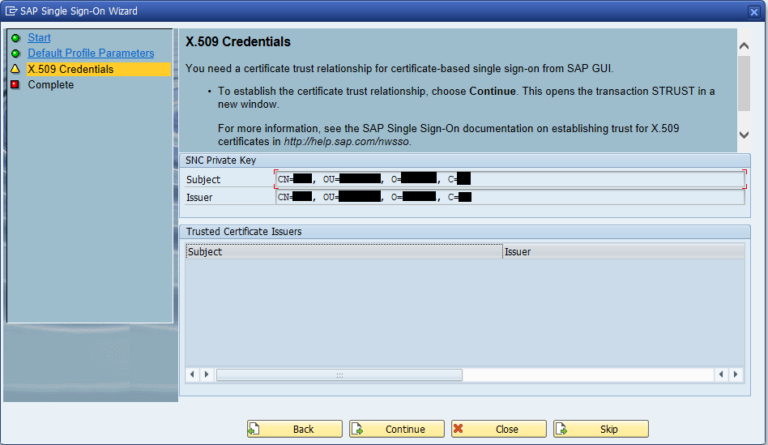The height and width of the screenshot is (445, 768).
Task: Click left arrow of Subject column horizontal scrollbar
Action: click(192, 375)
